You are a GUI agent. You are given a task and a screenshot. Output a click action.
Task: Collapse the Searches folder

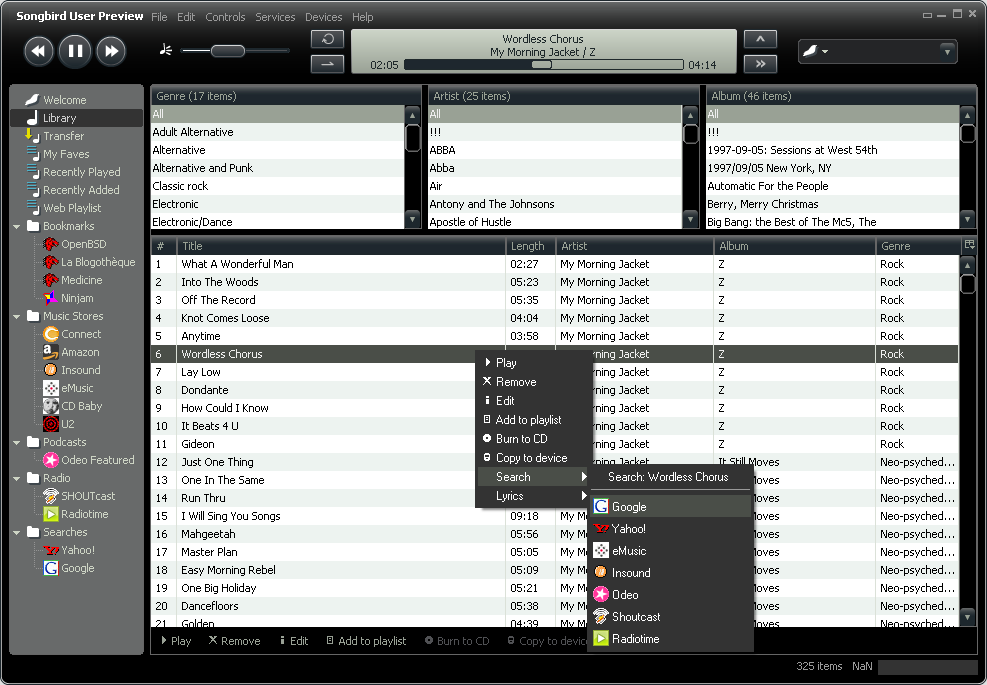(16, 532)
